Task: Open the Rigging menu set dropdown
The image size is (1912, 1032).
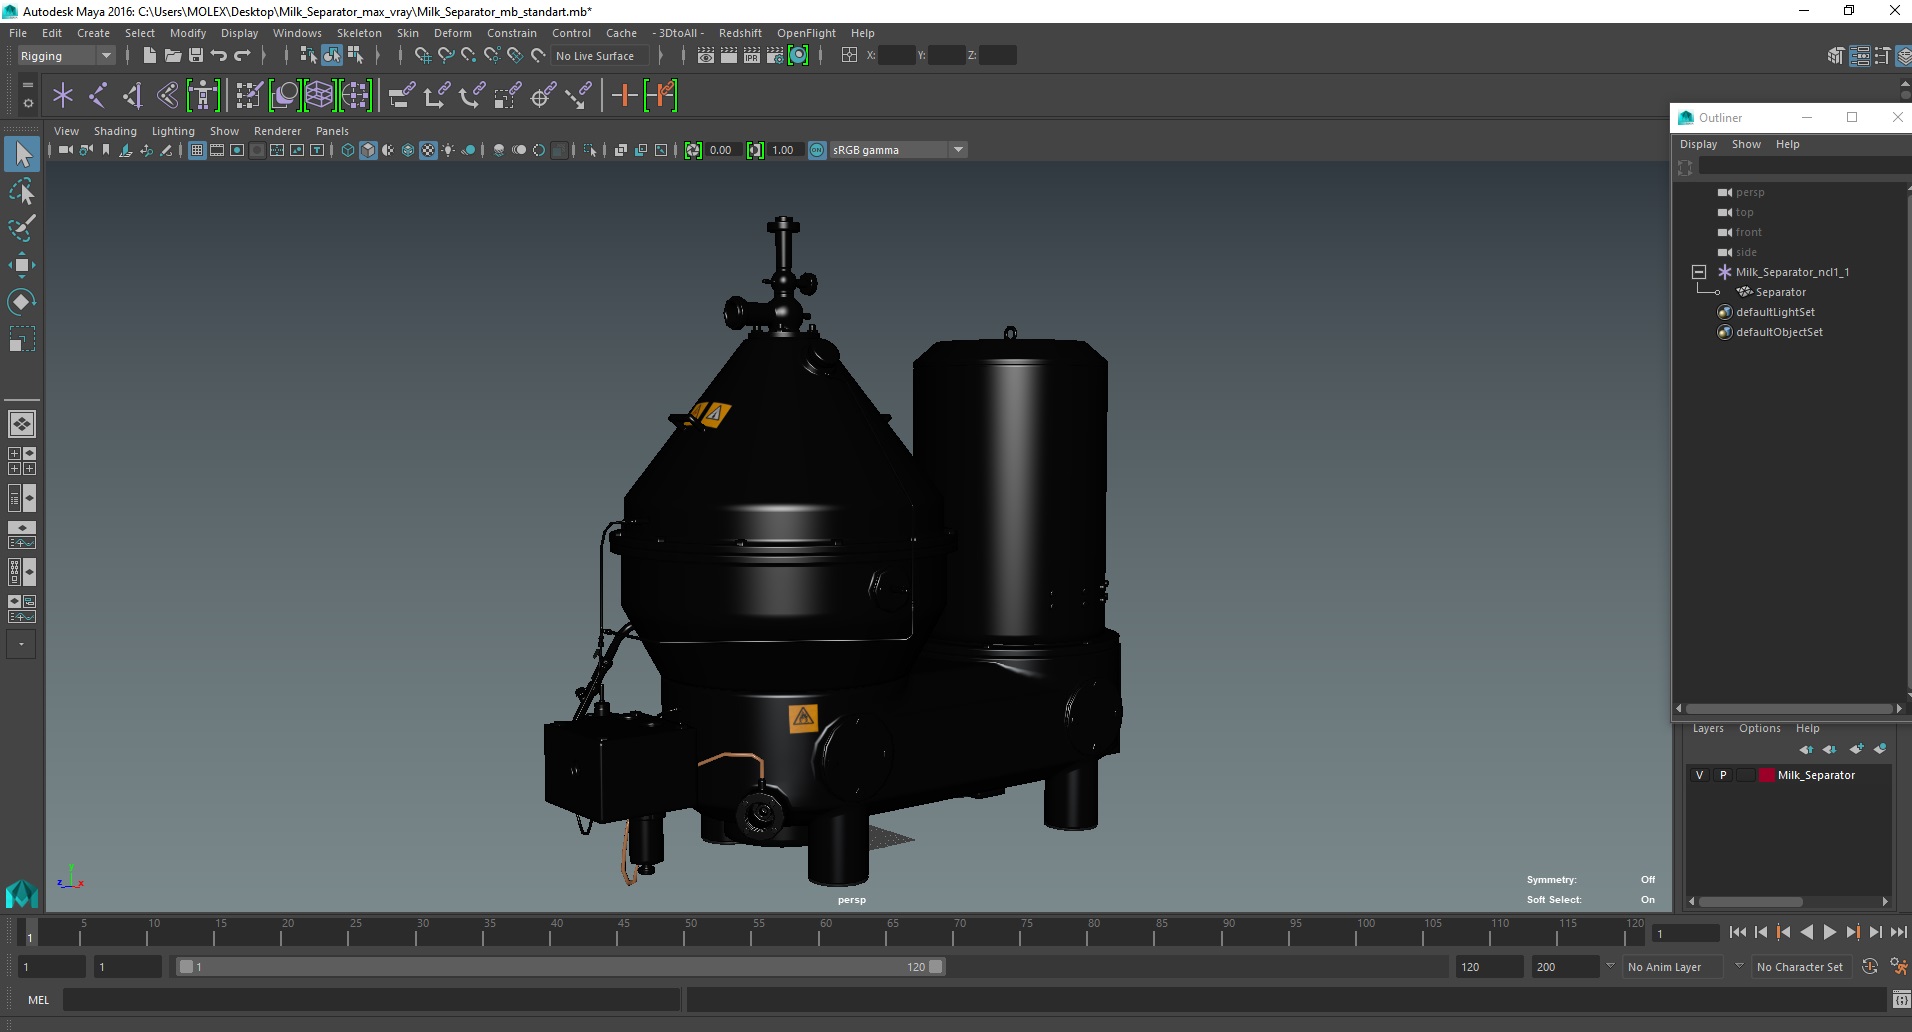Action: coord(66,56)
